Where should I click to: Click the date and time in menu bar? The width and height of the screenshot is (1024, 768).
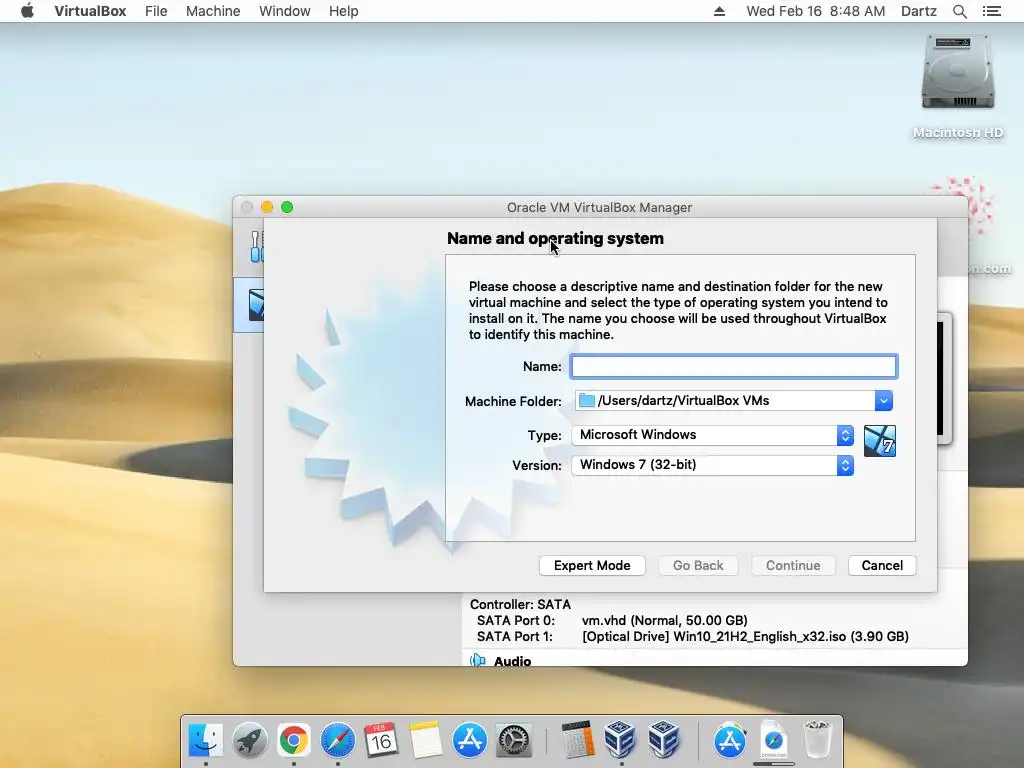coord(816,11)
